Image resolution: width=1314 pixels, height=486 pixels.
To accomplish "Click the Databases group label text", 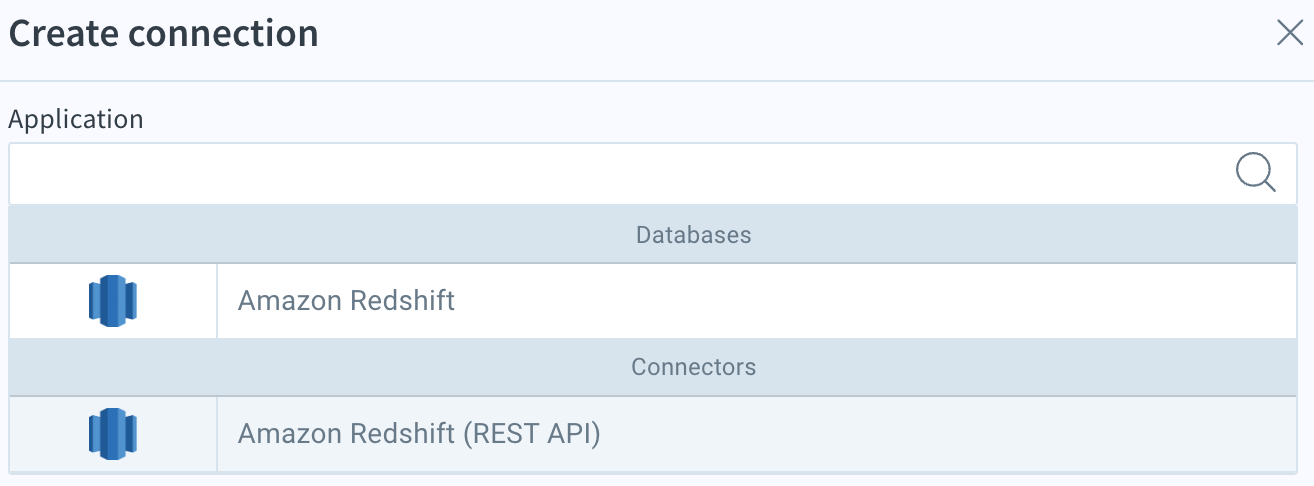I will 693,235.
